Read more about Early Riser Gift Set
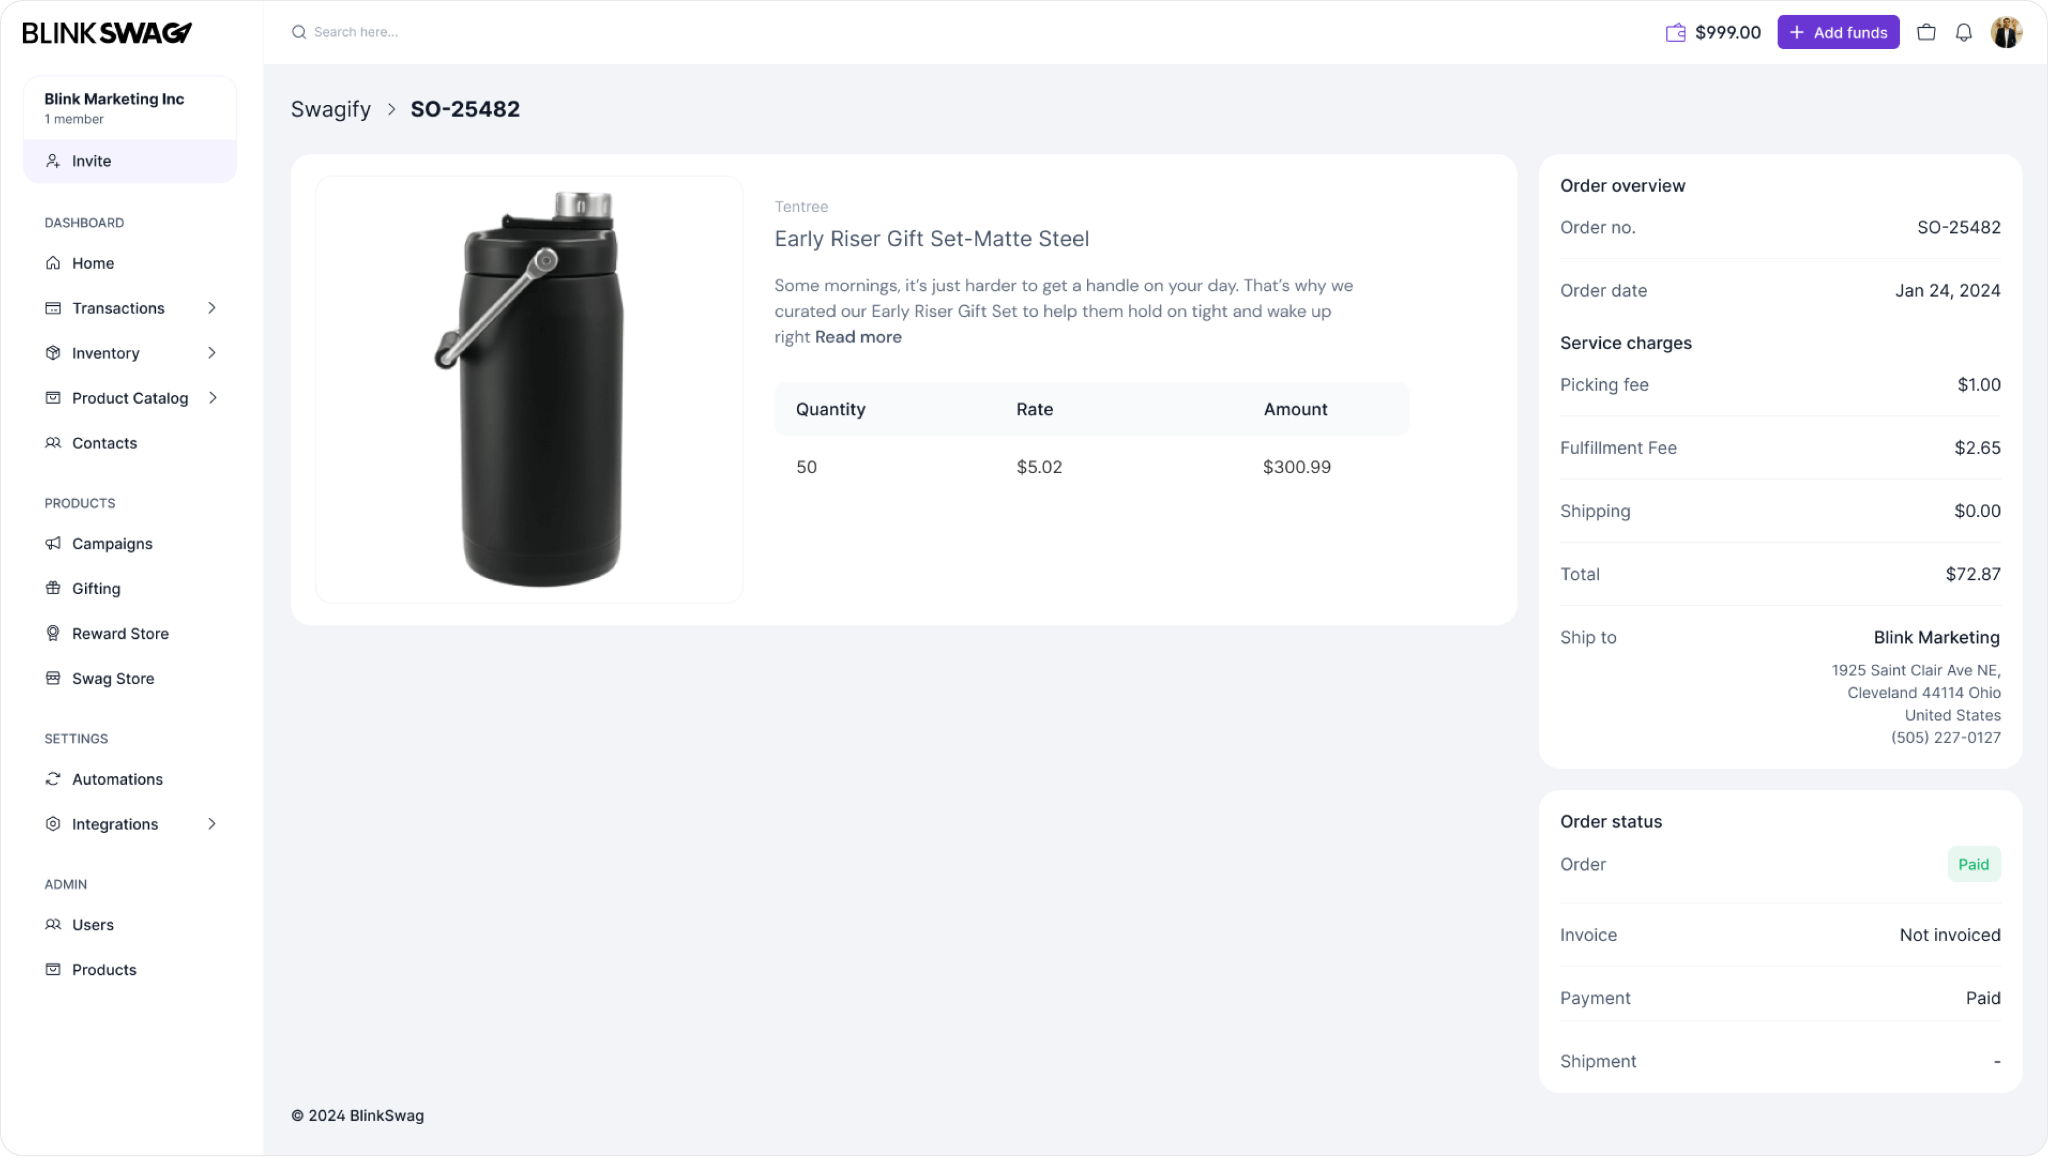Screen dimensions: 2048x1157 [x=858, y=336]
